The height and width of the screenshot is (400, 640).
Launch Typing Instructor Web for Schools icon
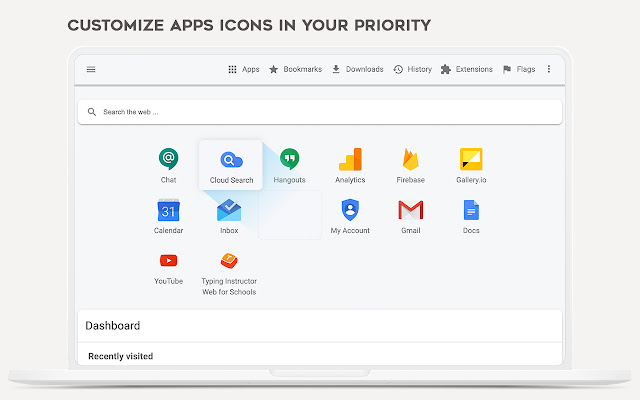229,260
